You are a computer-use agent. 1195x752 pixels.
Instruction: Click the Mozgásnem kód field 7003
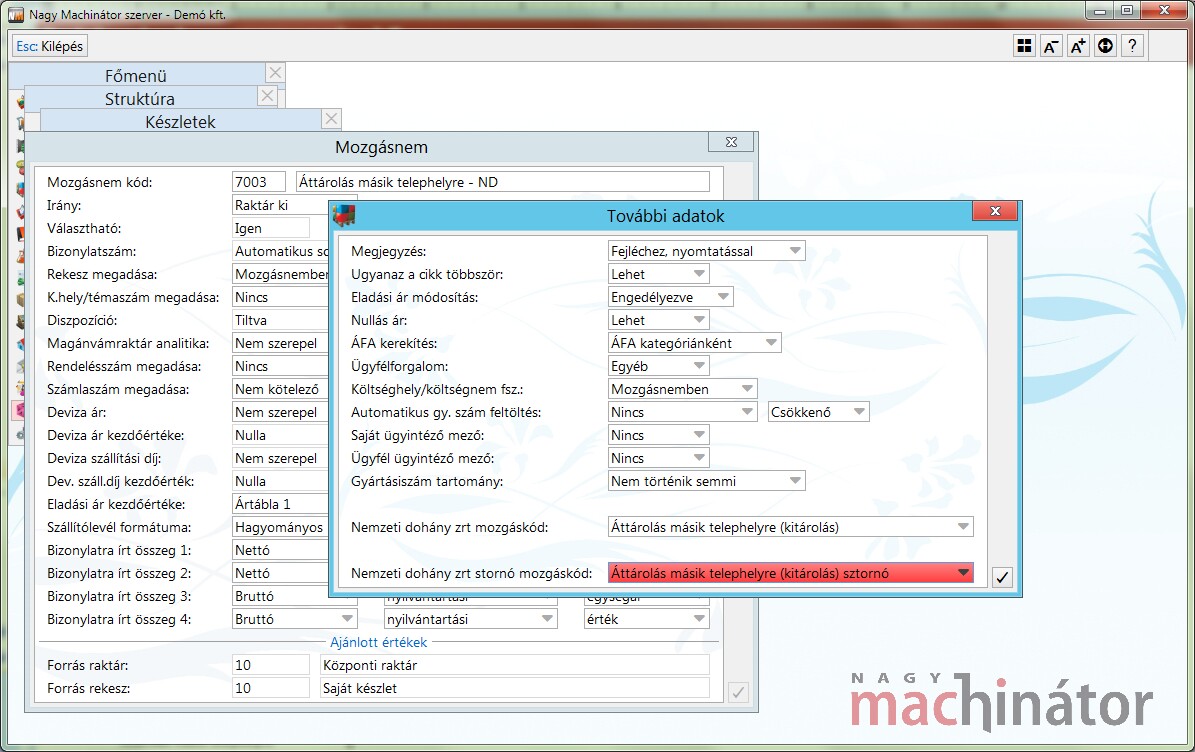point(258,182)
